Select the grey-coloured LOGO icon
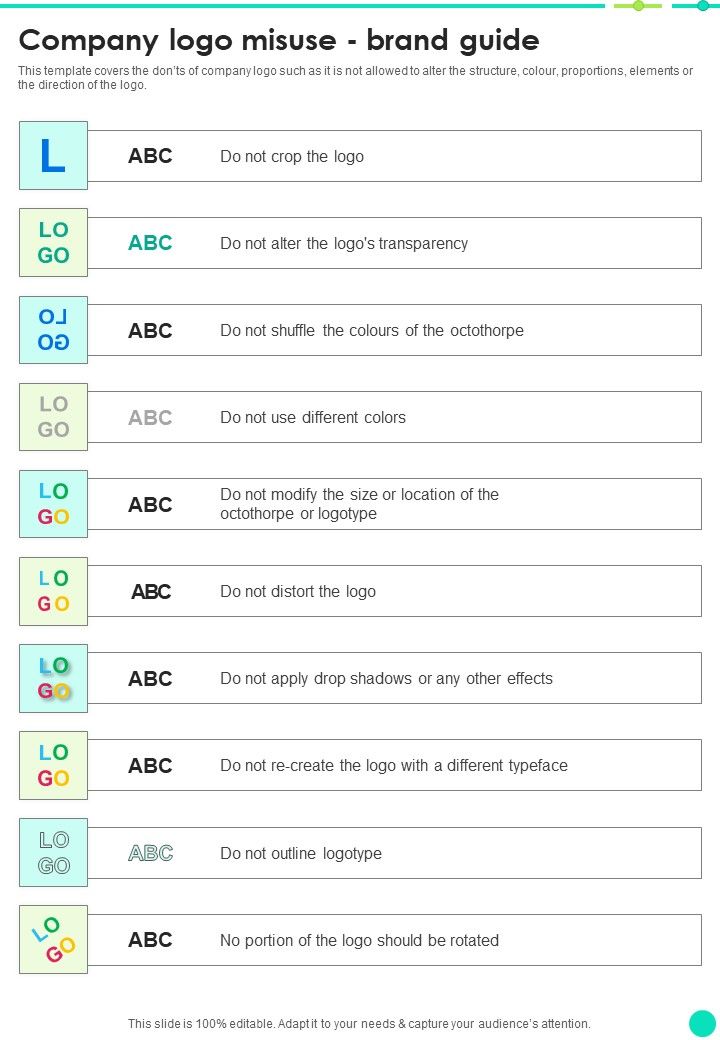The width and height of the screenshot is (720, 1040). [53, 417]
